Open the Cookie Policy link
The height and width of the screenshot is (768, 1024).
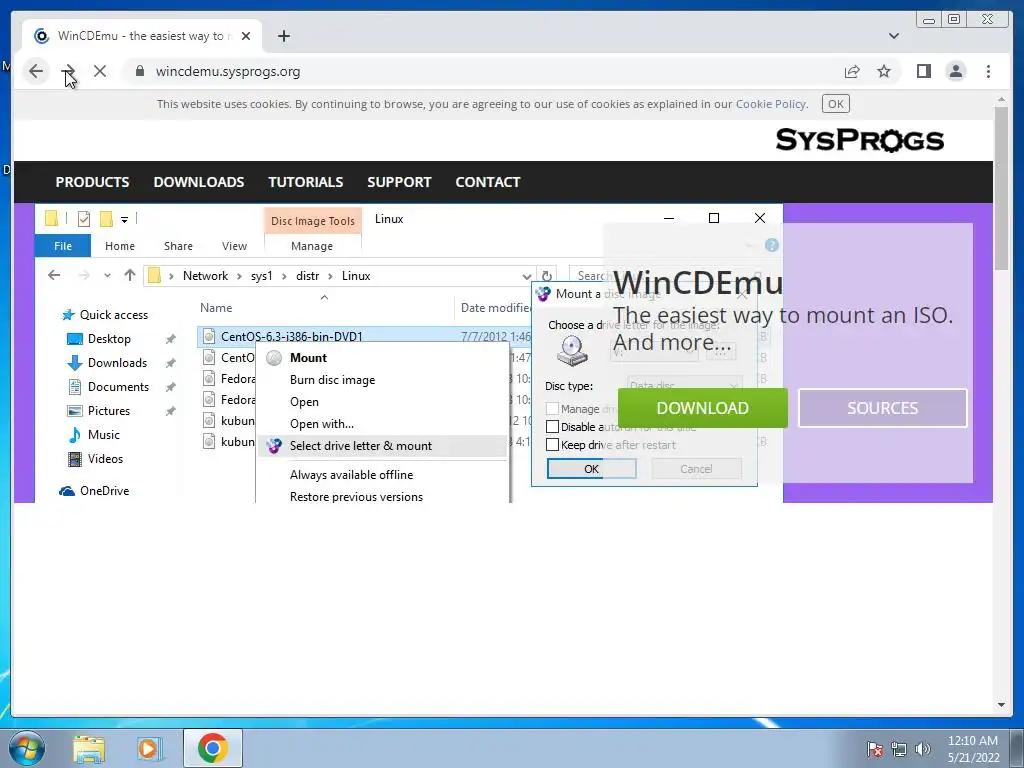coord(771,104)
